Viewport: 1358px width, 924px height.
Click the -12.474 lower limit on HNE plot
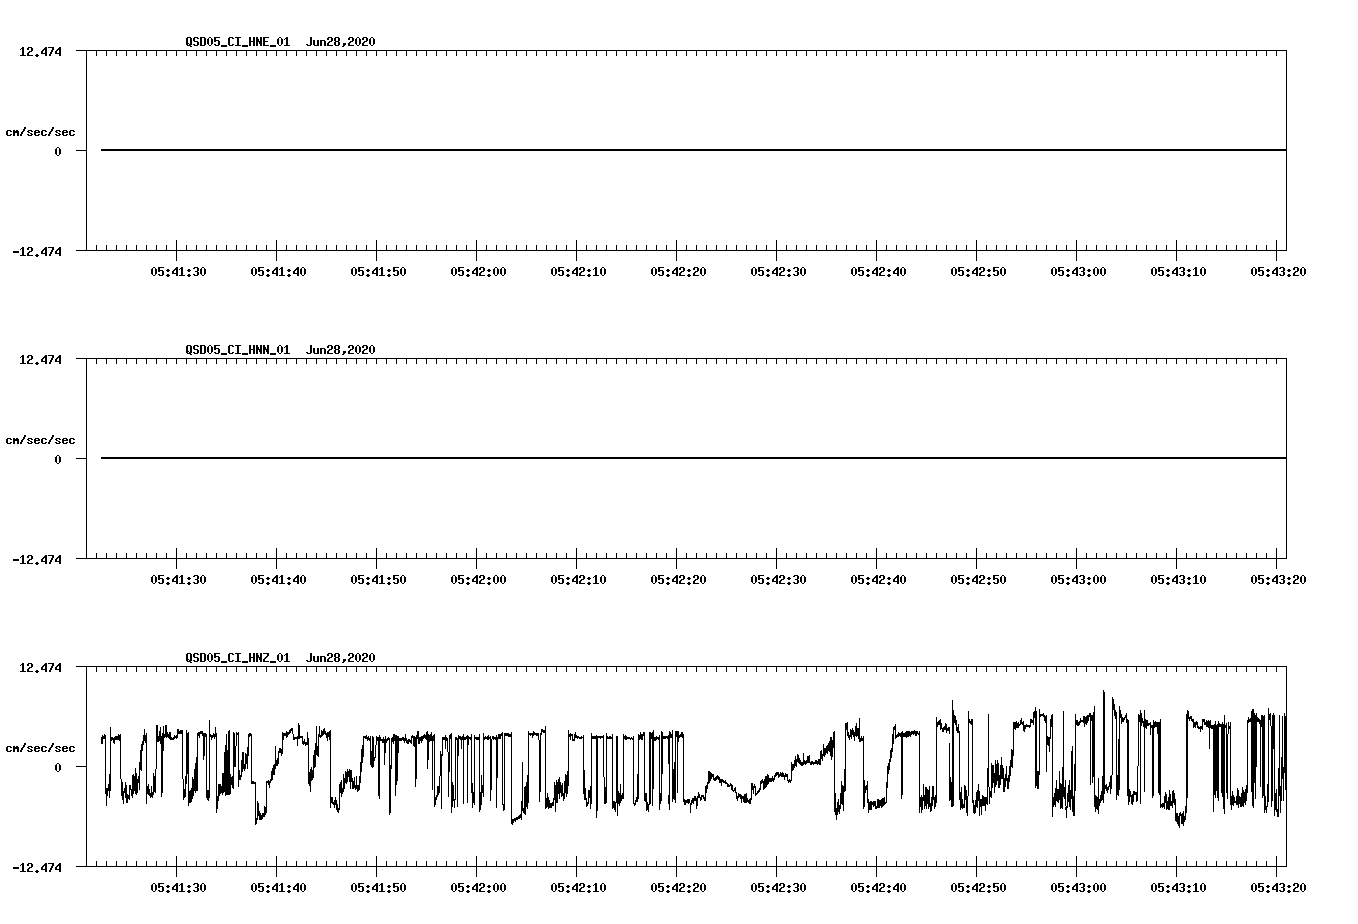pyautogui.click(x=37, y=251)
